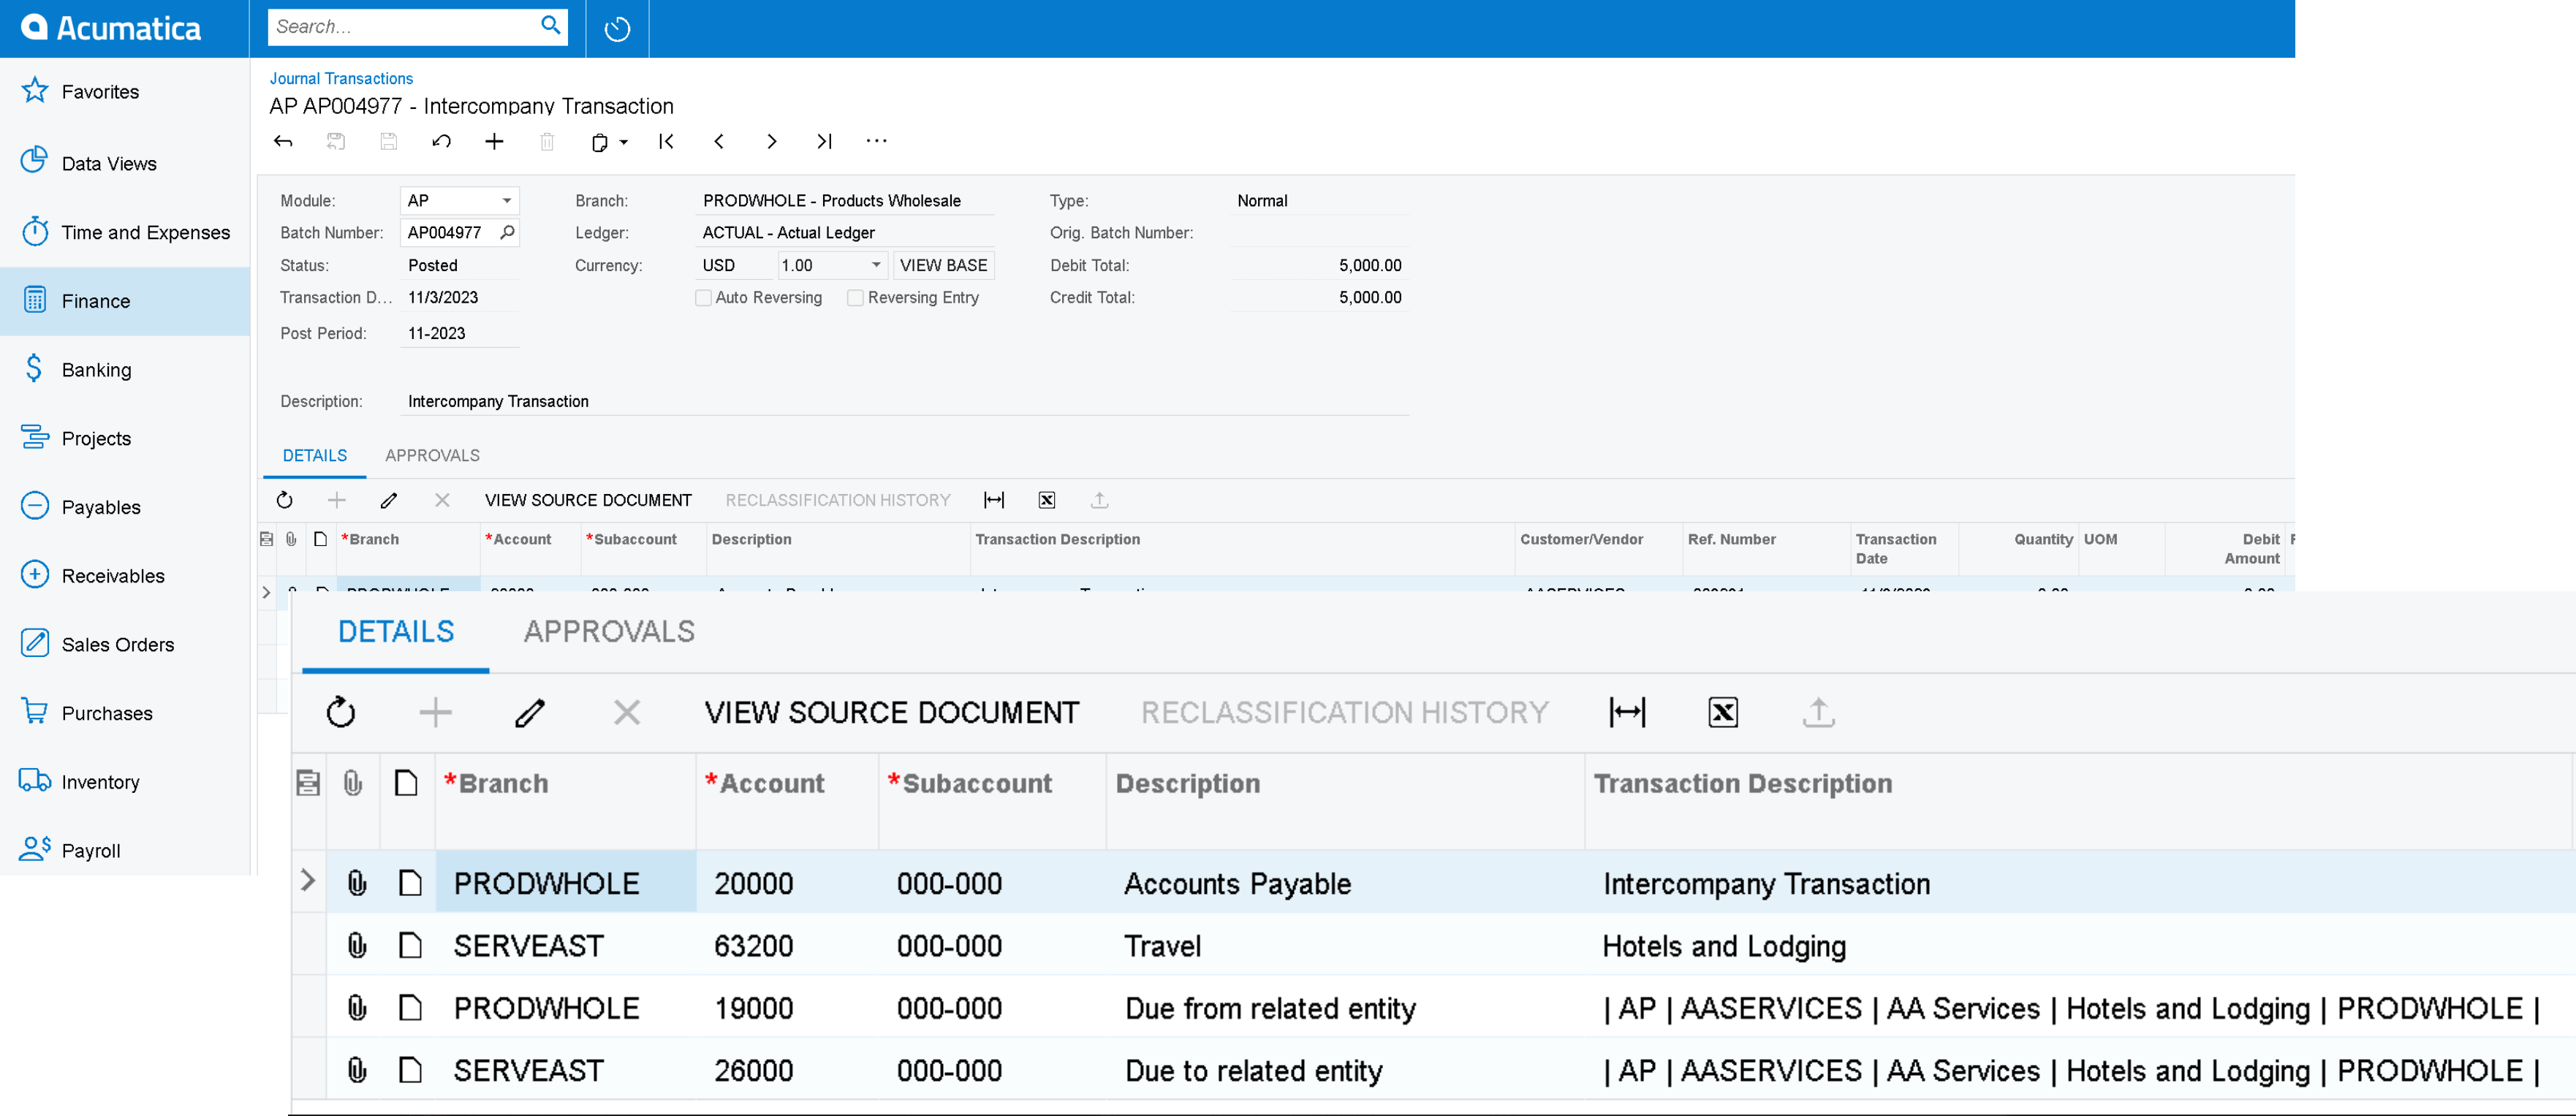
Task: Click the search magnifier icon
Action: [550, 26]
